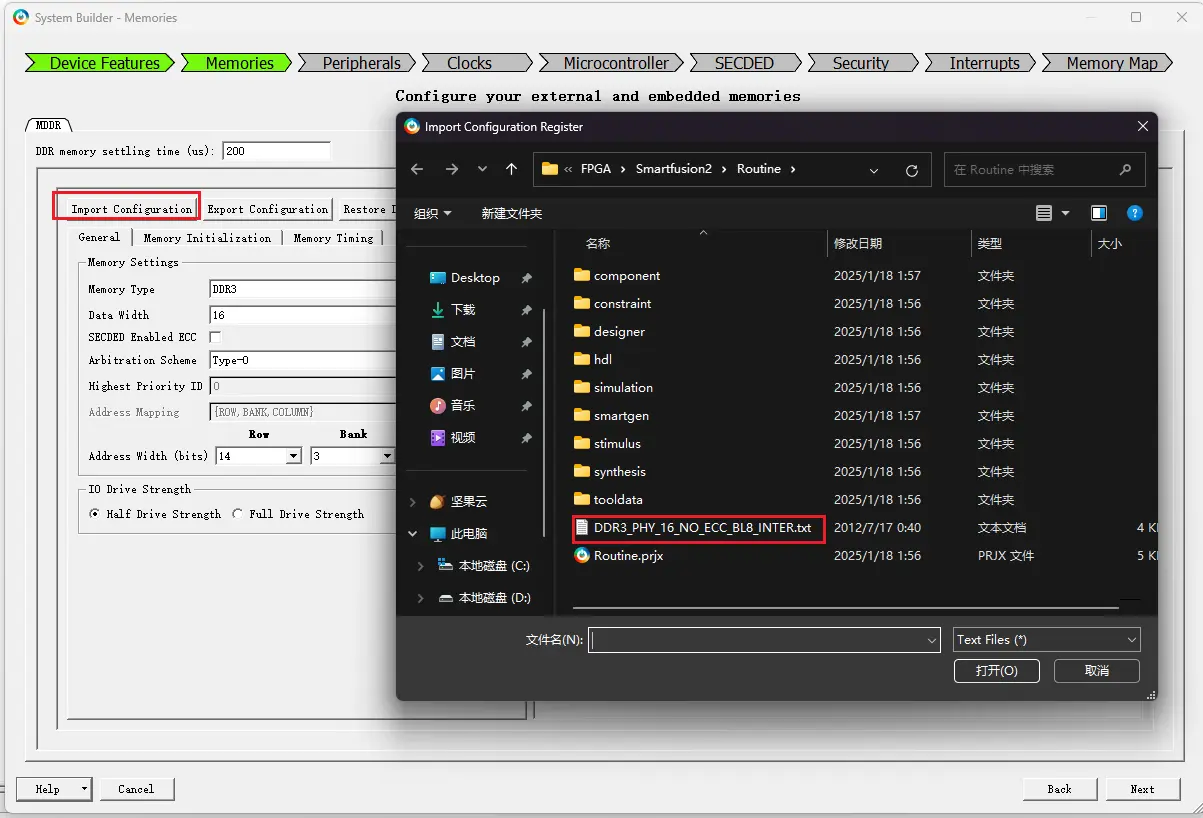Click the 打开(O) button
Viewport: 1203px width, 818px height.
coord(996,671)
